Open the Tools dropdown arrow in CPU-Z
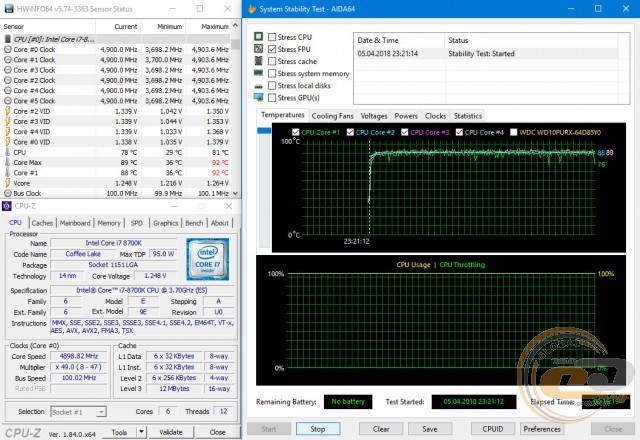The width and height of the screenshot is (640, 440). coord(141,432)
